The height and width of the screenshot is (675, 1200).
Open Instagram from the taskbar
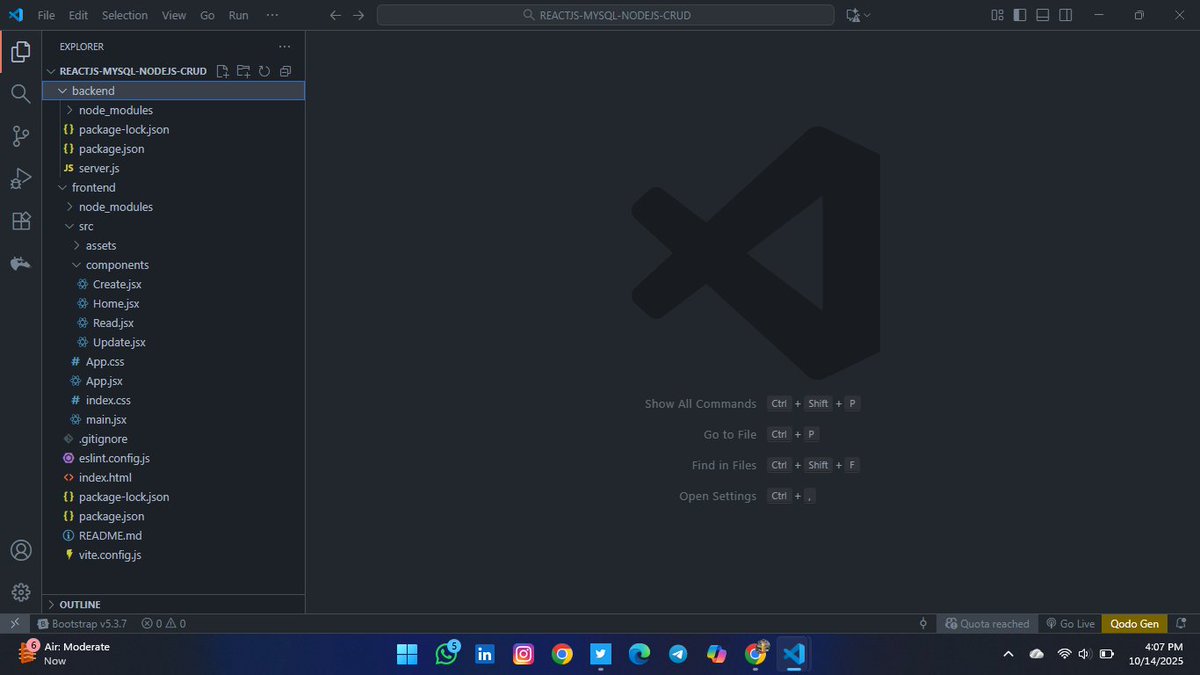(x=523, y=654)
